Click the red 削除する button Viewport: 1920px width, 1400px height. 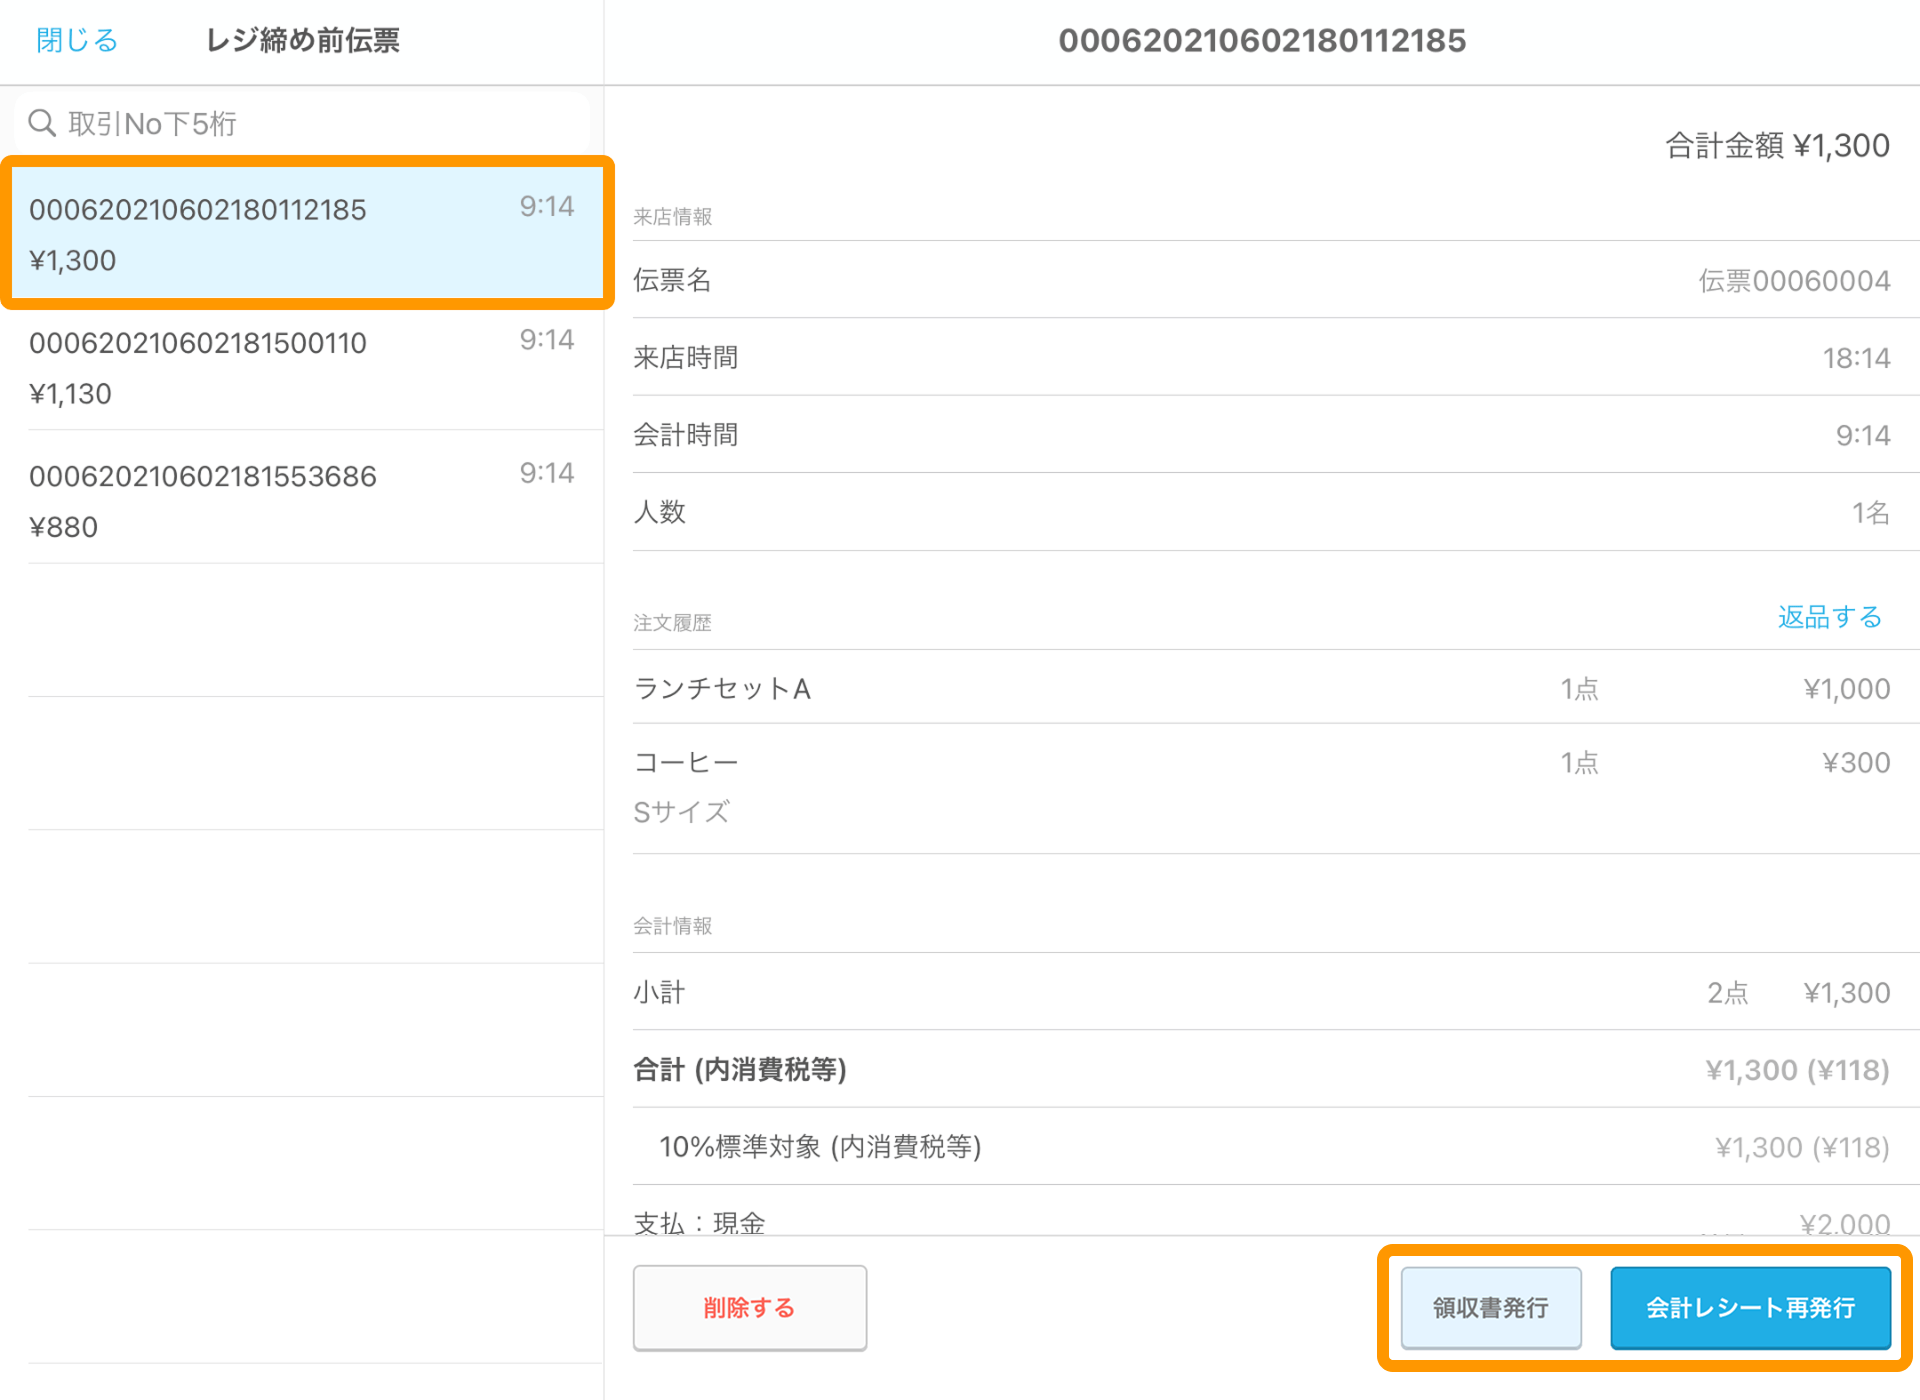pyautogui.click(x=749, y=1307)
